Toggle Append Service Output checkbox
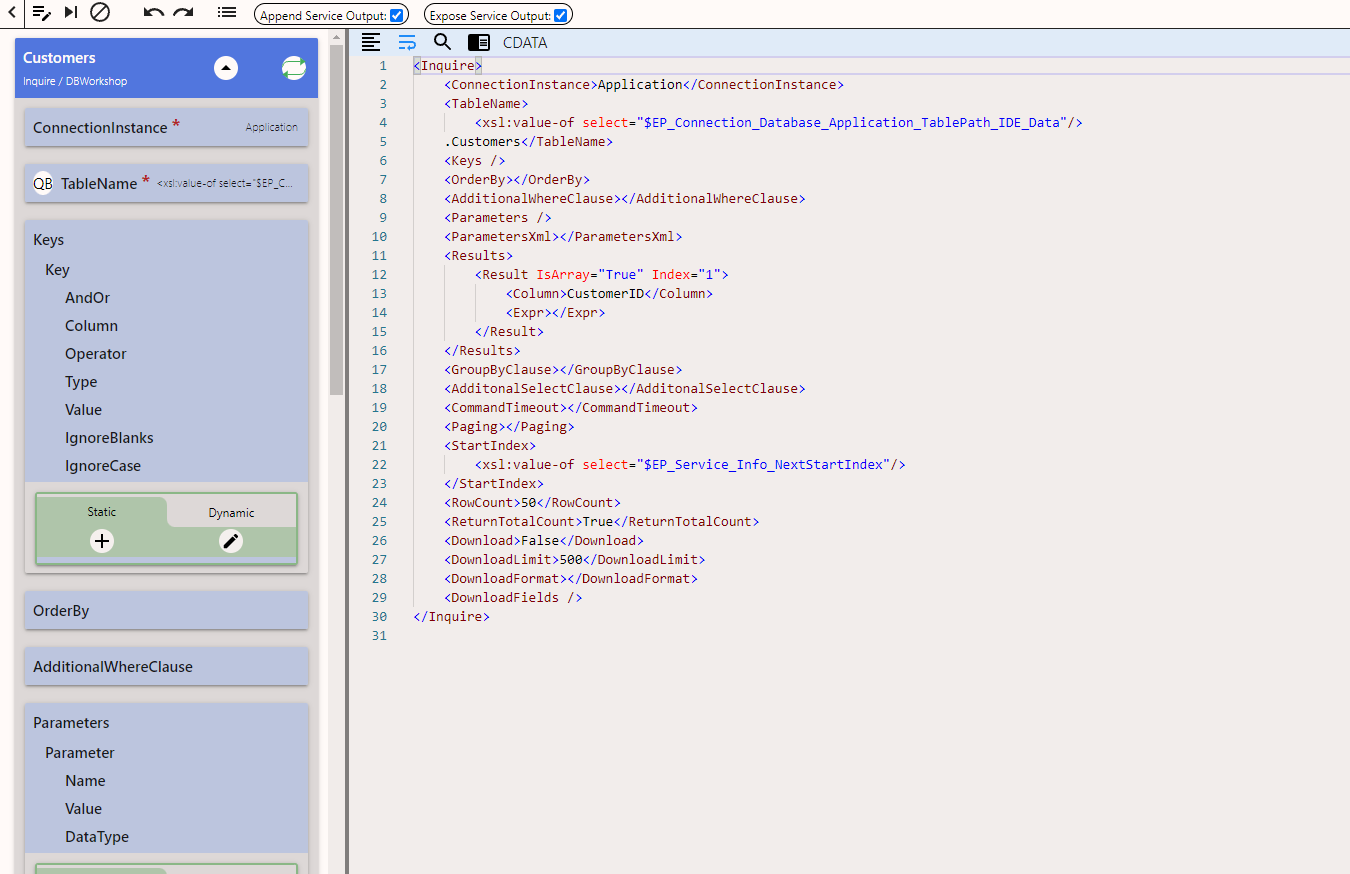Viewport: 1350px width, 874px height. 397,15
